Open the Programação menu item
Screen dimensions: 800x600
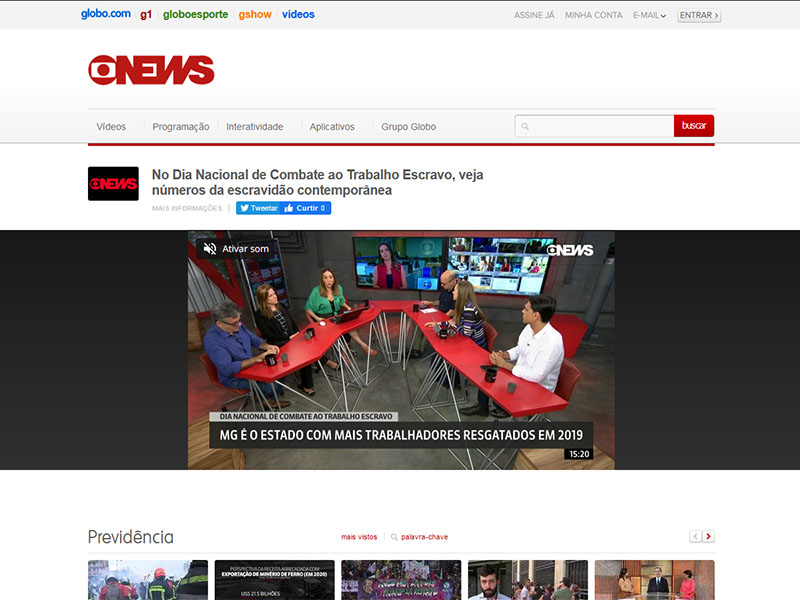[181, 127]
